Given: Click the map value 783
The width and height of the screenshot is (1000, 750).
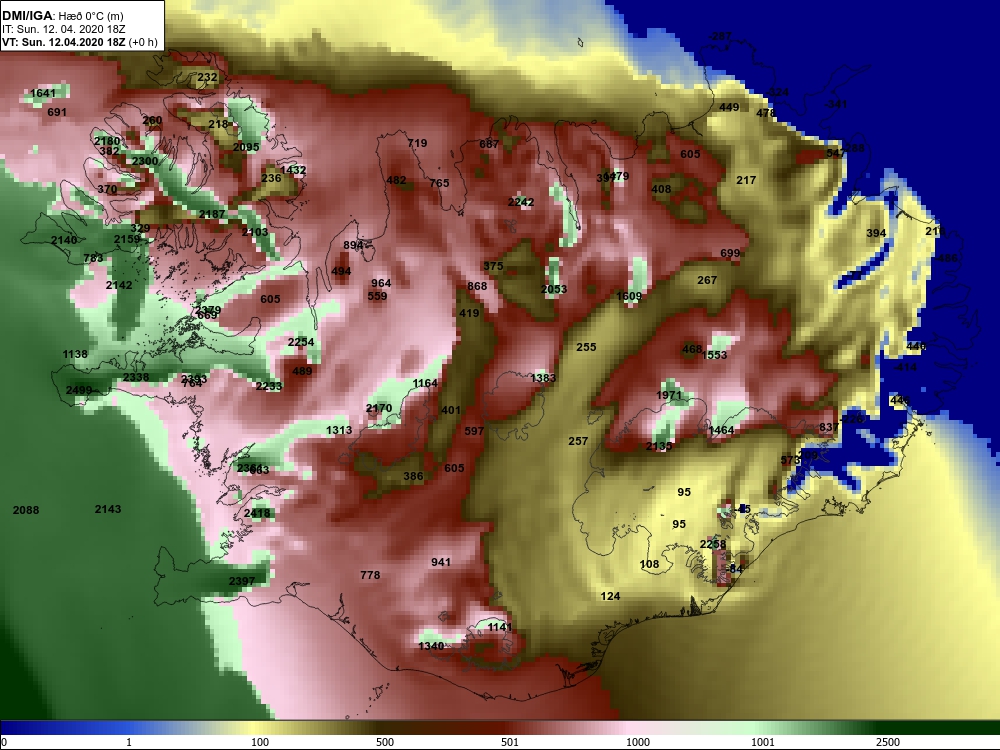Looking at the screenshot, I should tap(93, 258).
